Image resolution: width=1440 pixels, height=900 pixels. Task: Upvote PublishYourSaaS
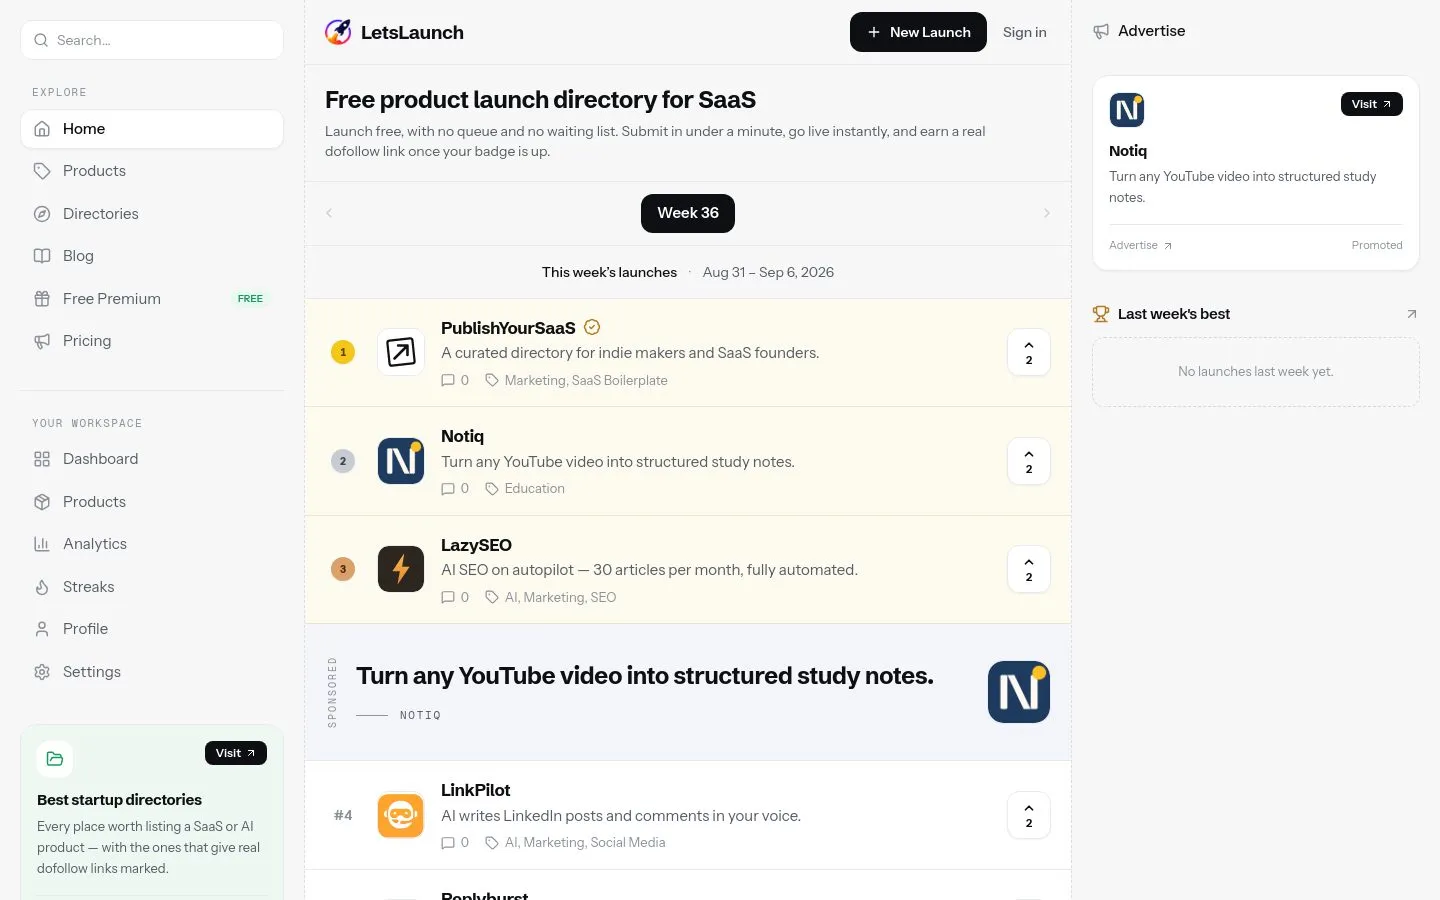[1029, 352]
